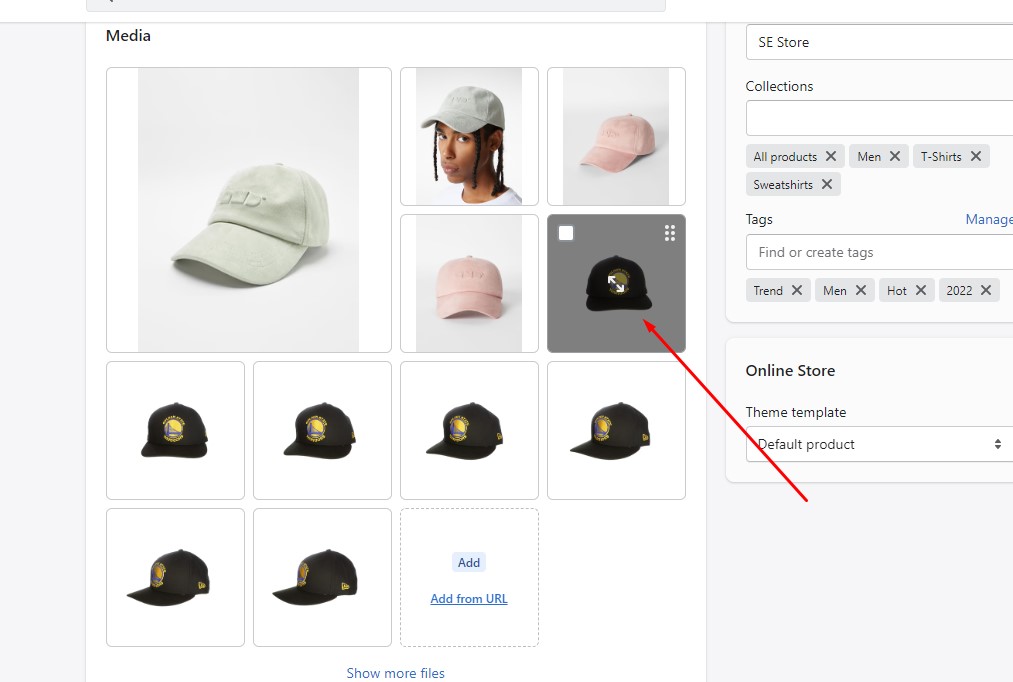The height and width of the screenshot is (682, 1013).
Task: Remove the 'All products' collection tag
Action: [x=830, y=156]
